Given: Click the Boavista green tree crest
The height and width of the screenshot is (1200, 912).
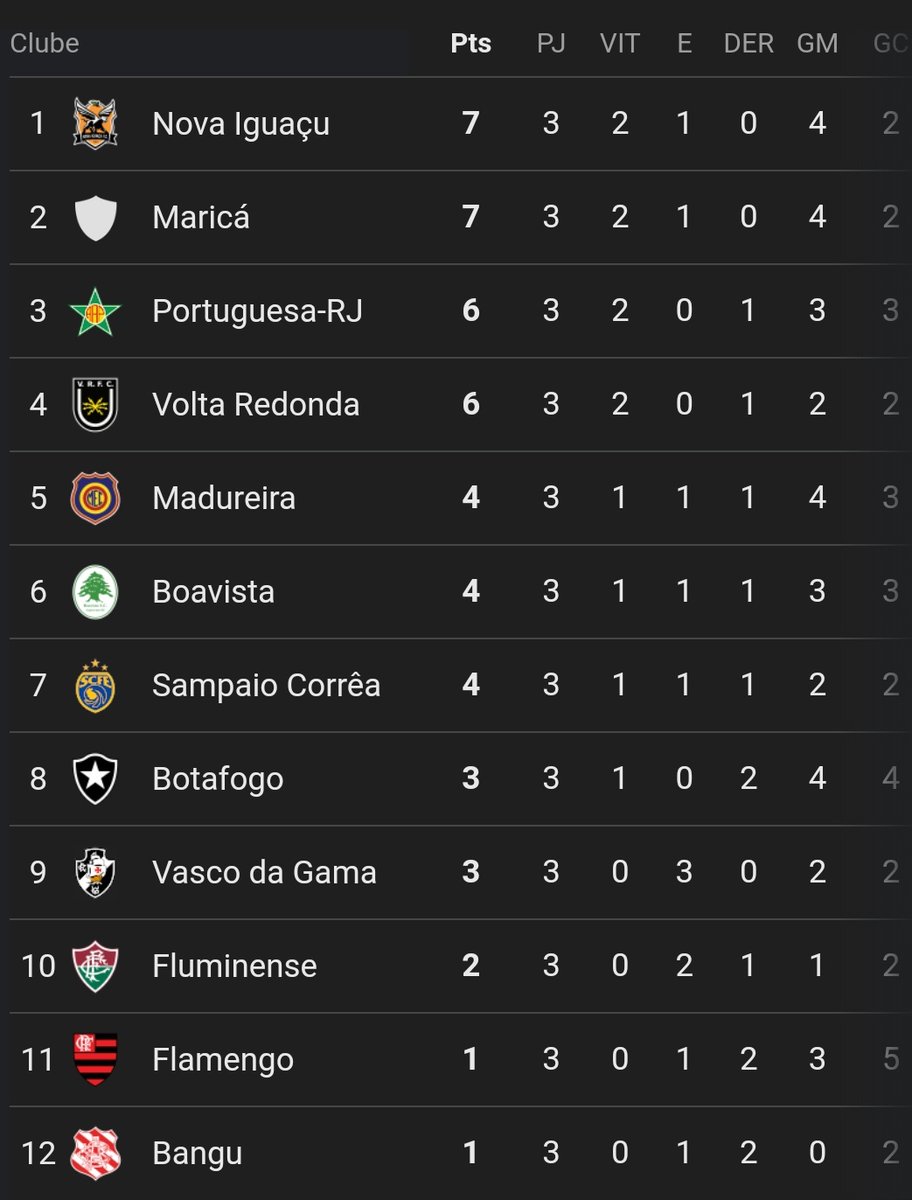Looking at the screenshot, I should (x=96, y=592).
